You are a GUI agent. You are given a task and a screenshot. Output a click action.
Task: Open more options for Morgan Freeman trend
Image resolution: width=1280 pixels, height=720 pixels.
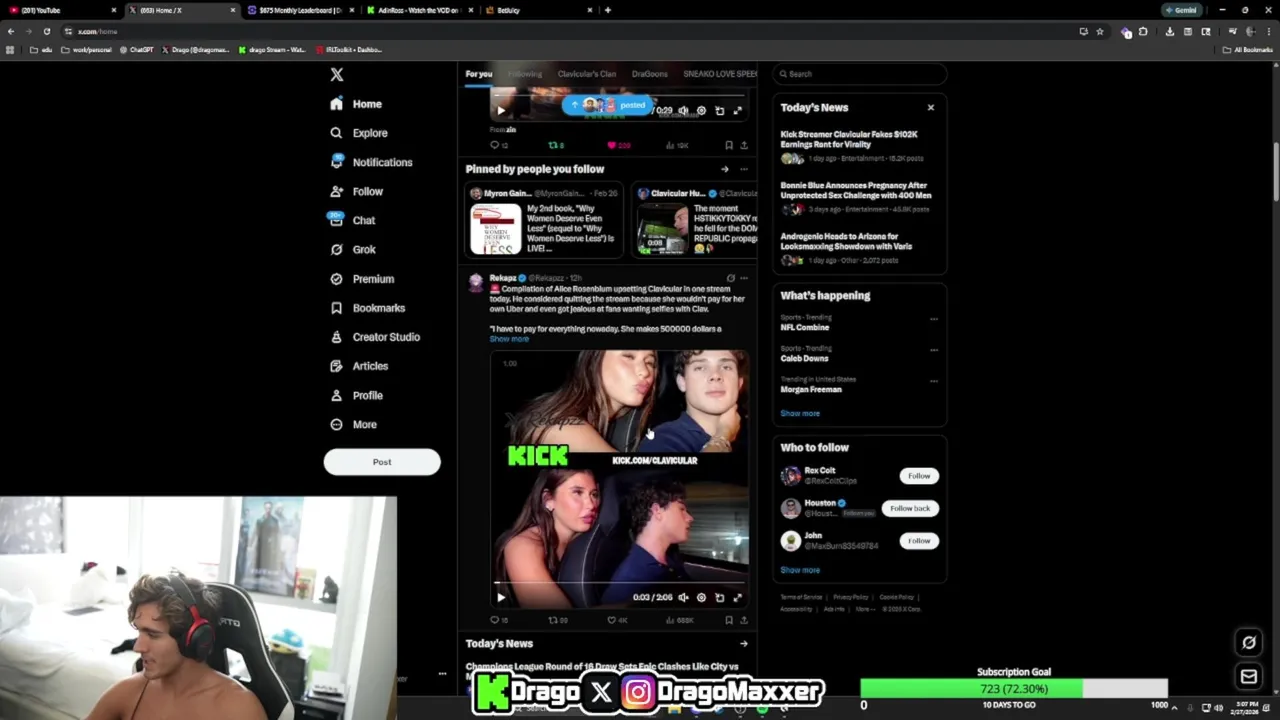coord(934,381)
